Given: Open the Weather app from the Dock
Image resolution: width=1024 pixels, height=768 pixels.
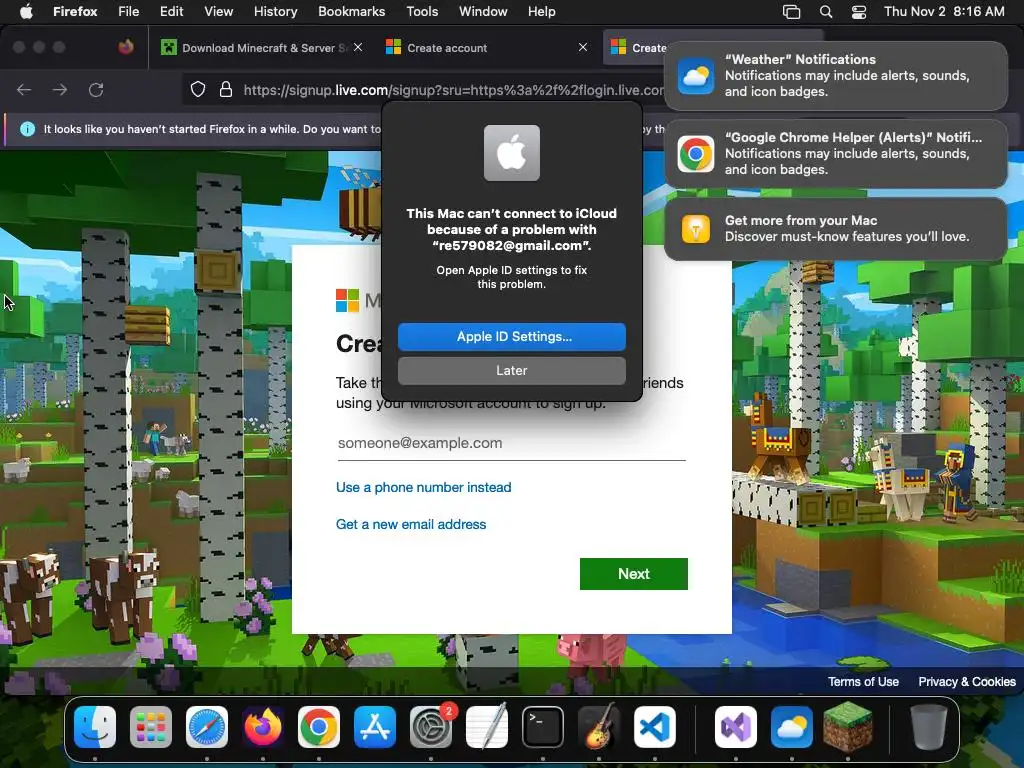Looking at the screenshot, I should pyautogui.click(x=792, y=727).
